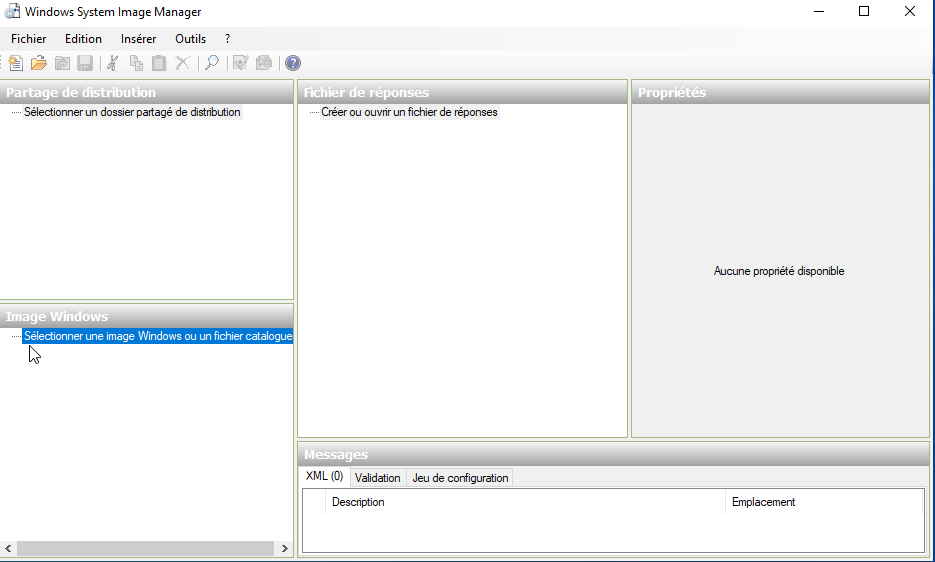
Task: Click the New answer file toolbar icon
Action: (x=16, y=63)
